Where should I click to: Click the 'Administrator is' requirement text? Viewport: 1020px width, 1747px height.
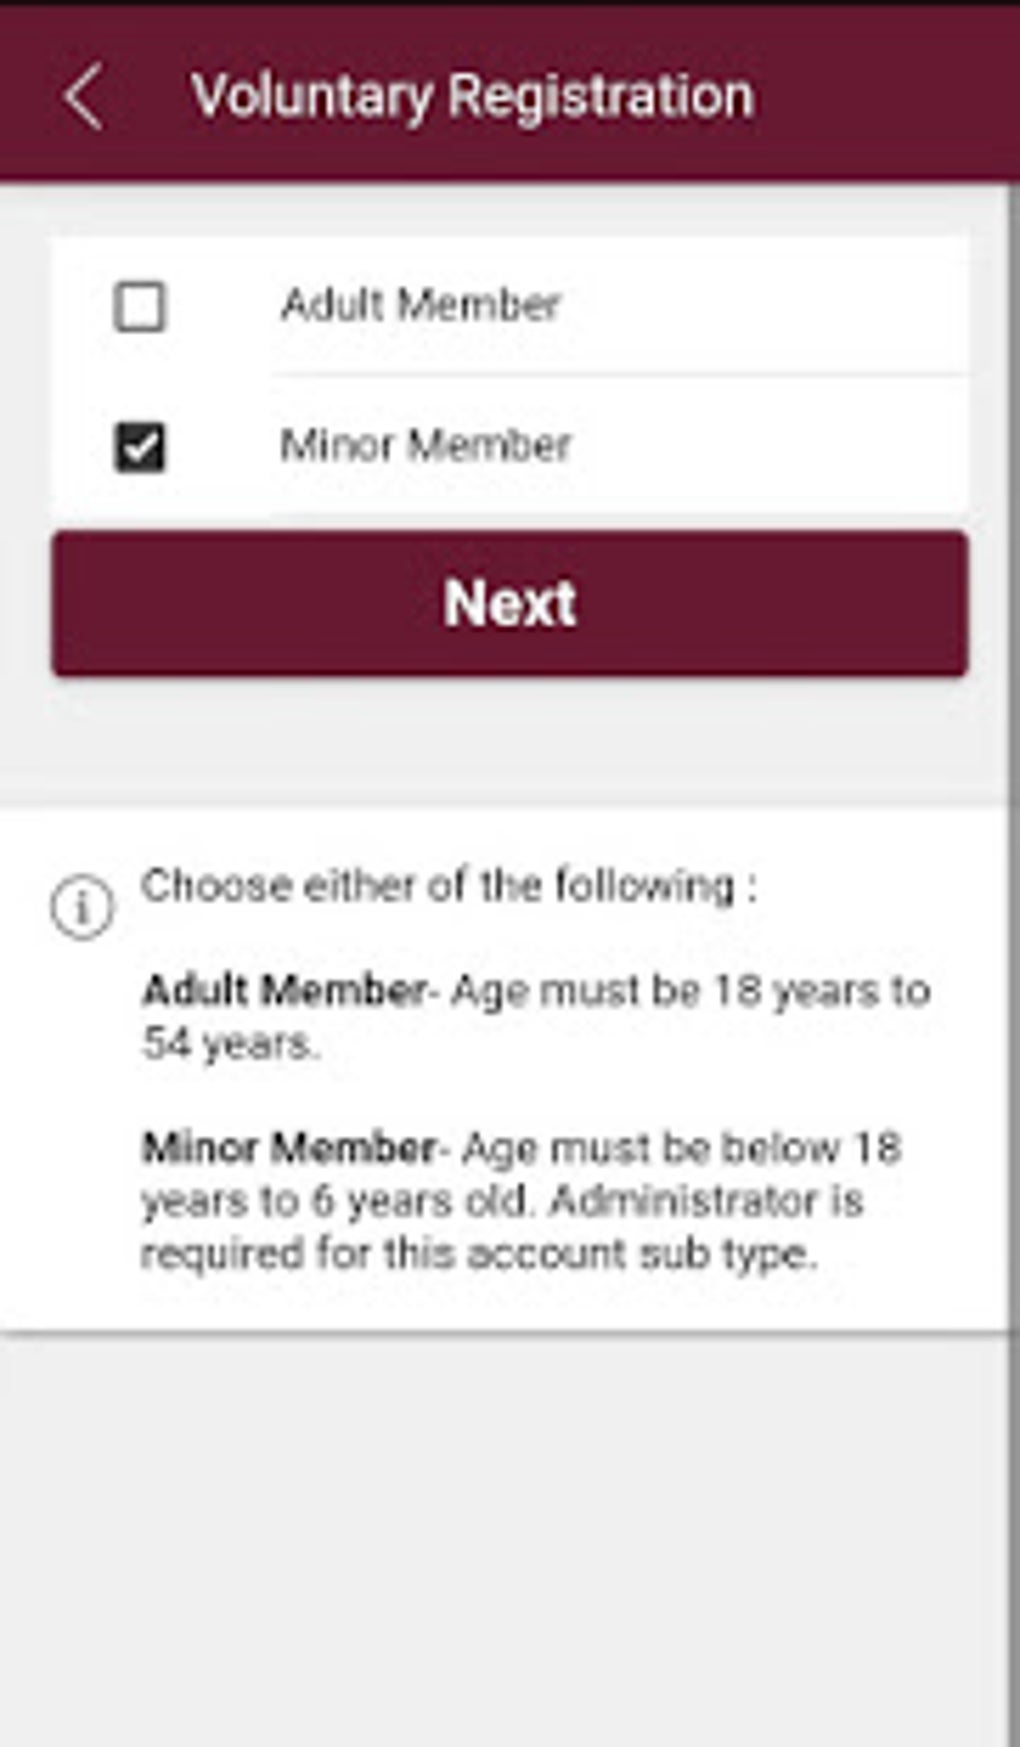click(x=706, y=1200)
